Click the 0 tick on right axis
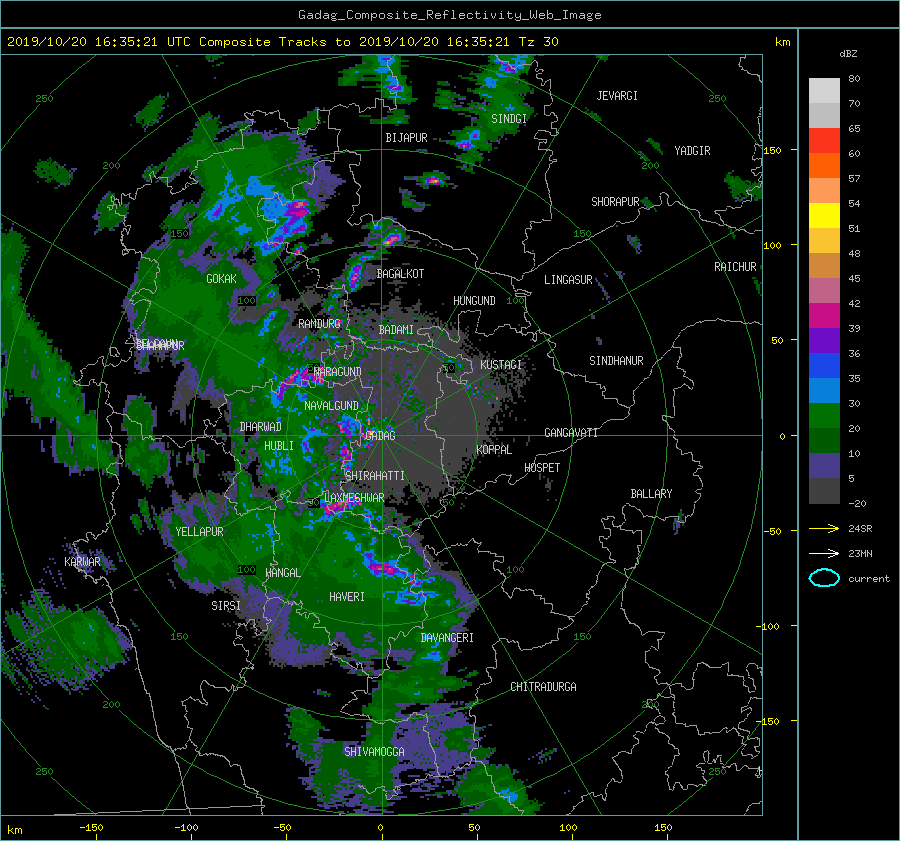The image size is (900, 841). click(782, 436)
